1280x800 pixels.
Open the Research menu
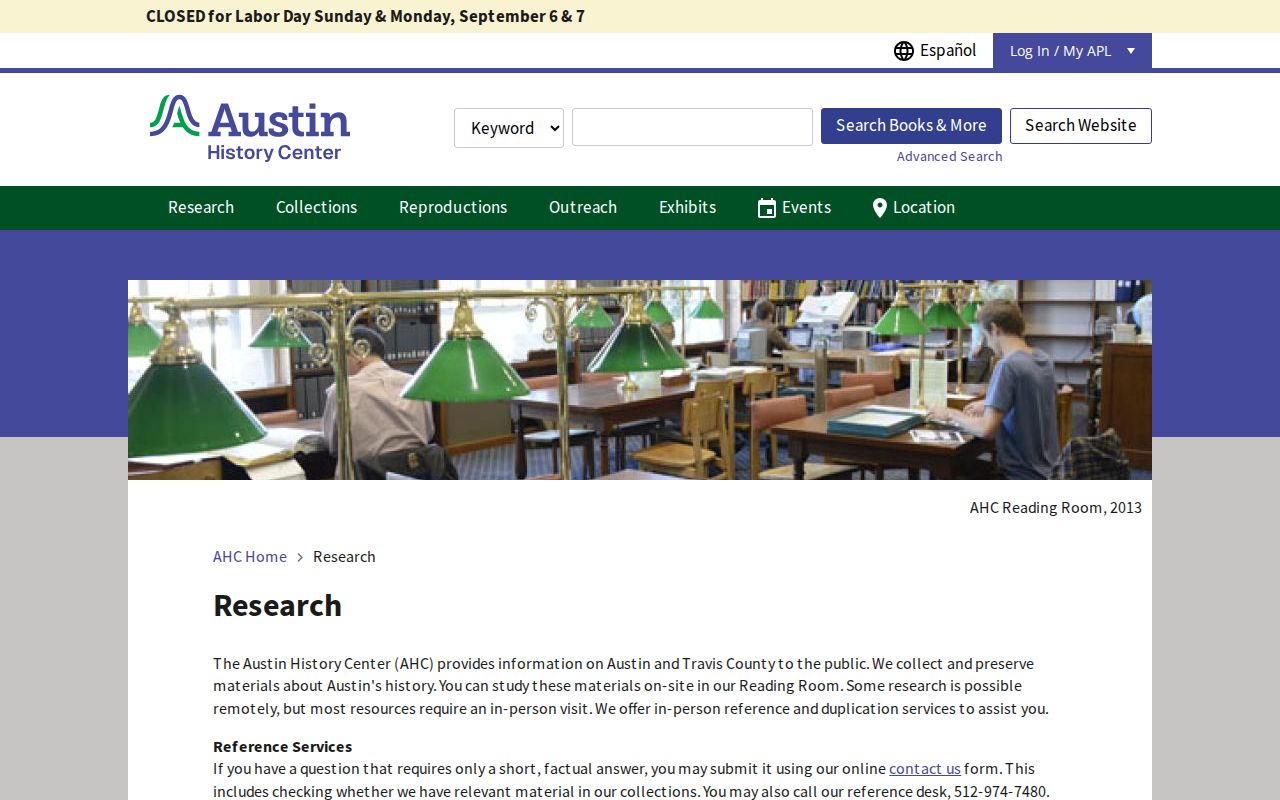tap(201, 207)
